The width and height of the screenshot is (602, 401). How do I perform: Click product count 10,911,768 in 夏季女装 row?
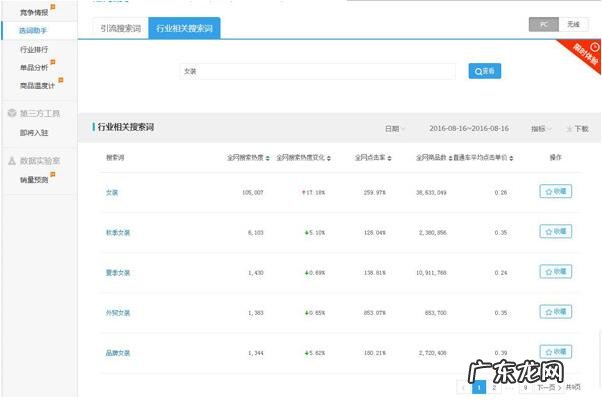coord(431,273)
